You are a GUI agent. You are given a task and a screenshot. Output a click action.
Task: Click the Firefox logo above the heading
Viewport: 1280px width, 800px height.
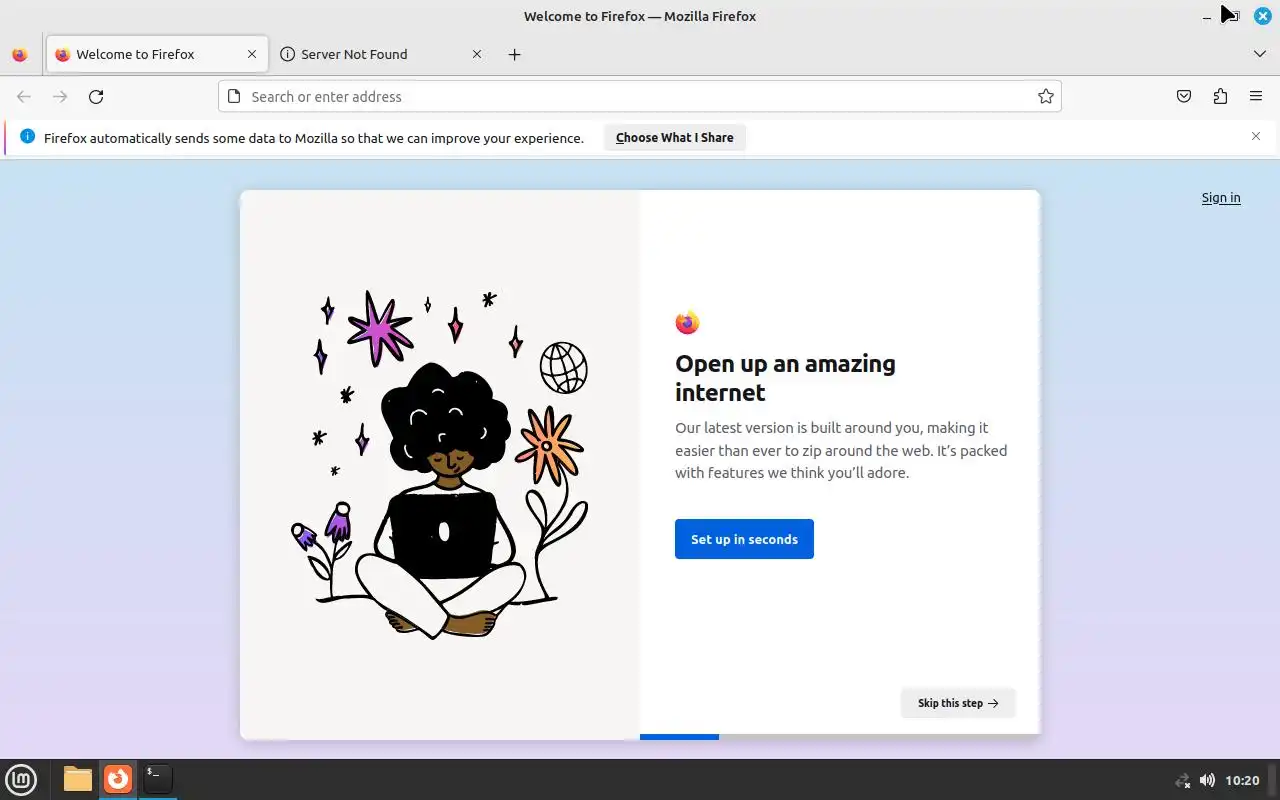coord(687,322)
